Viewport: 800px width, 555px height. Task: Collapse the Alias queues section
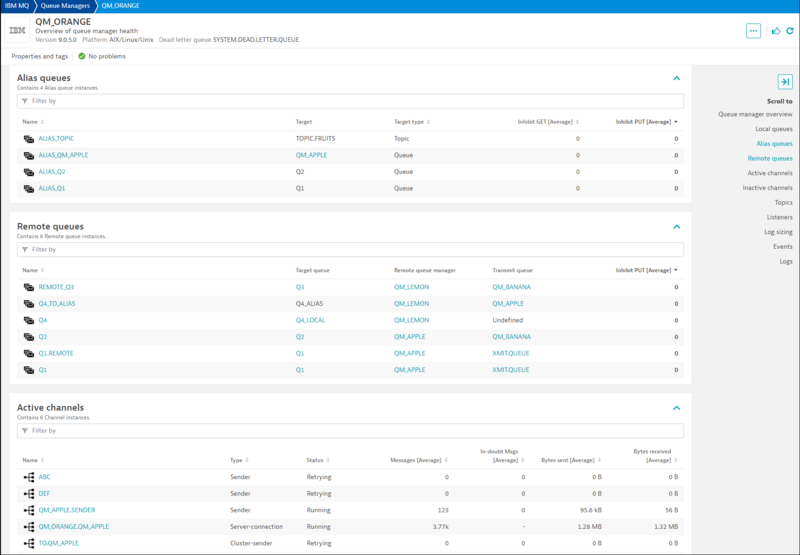coord(676,78)
